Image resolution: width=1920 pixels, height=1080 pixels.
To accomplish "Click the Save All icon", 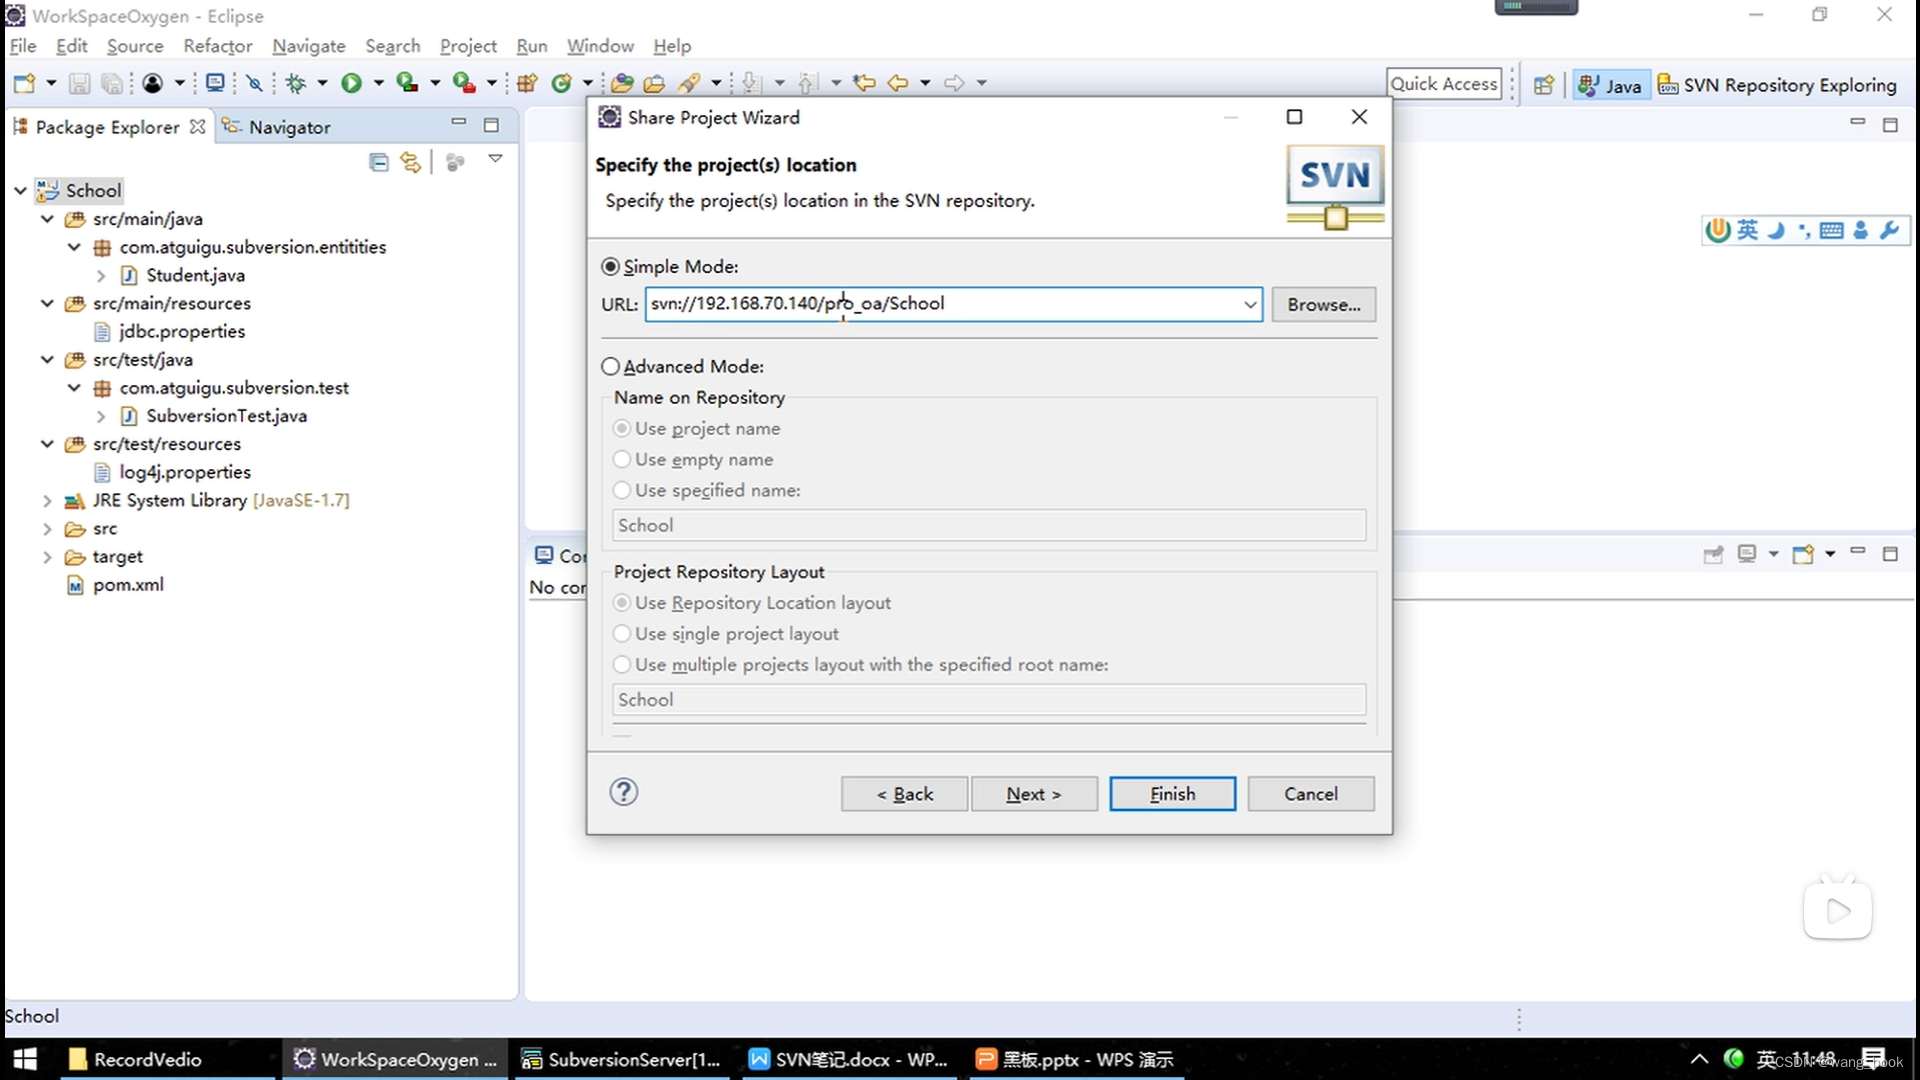I will click(112, 84).
